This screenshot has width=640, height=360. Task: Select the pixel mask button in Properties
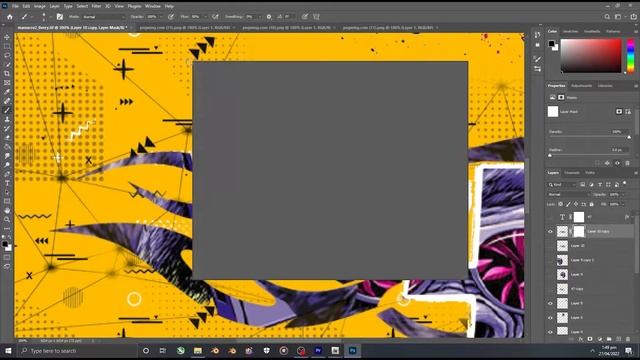619,111
